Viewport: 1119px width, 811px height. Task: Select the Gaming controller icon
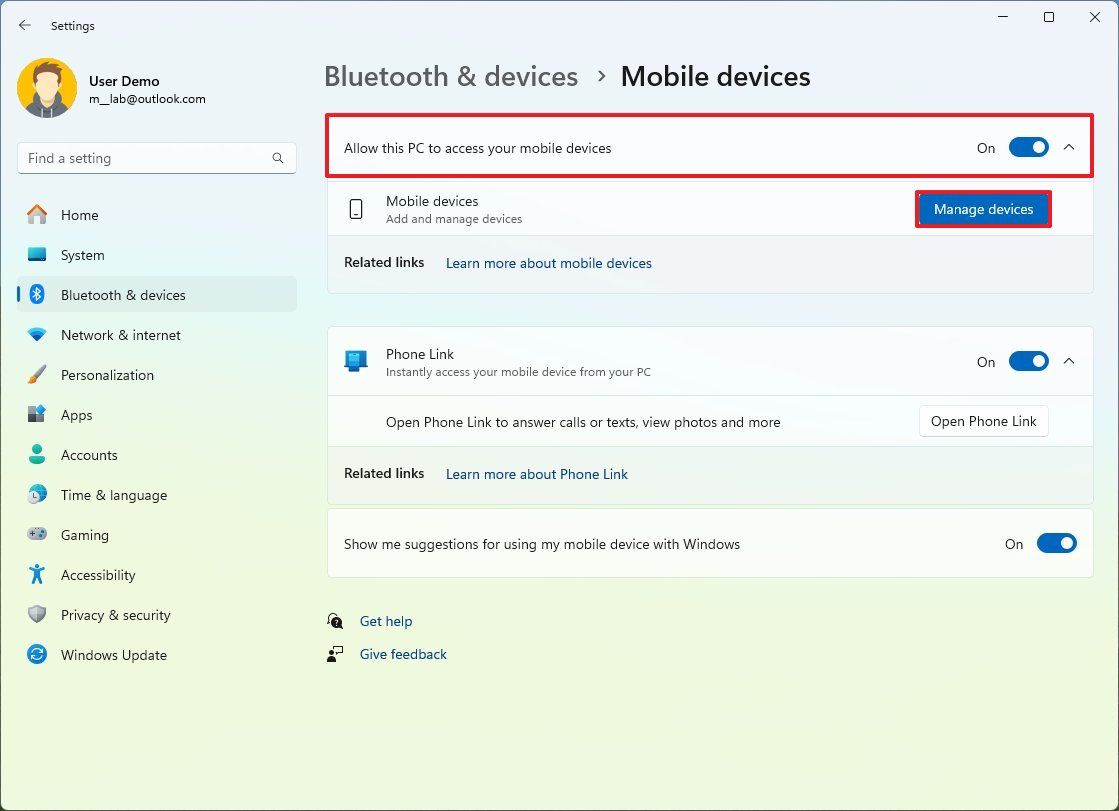coord(37,535)
